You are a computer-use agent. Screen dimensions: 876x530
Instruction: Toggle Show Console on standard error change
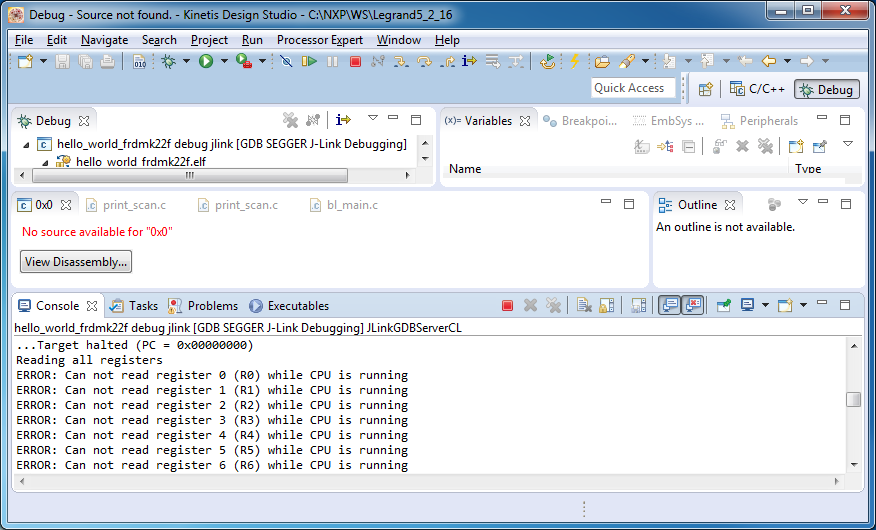(693, 305)
